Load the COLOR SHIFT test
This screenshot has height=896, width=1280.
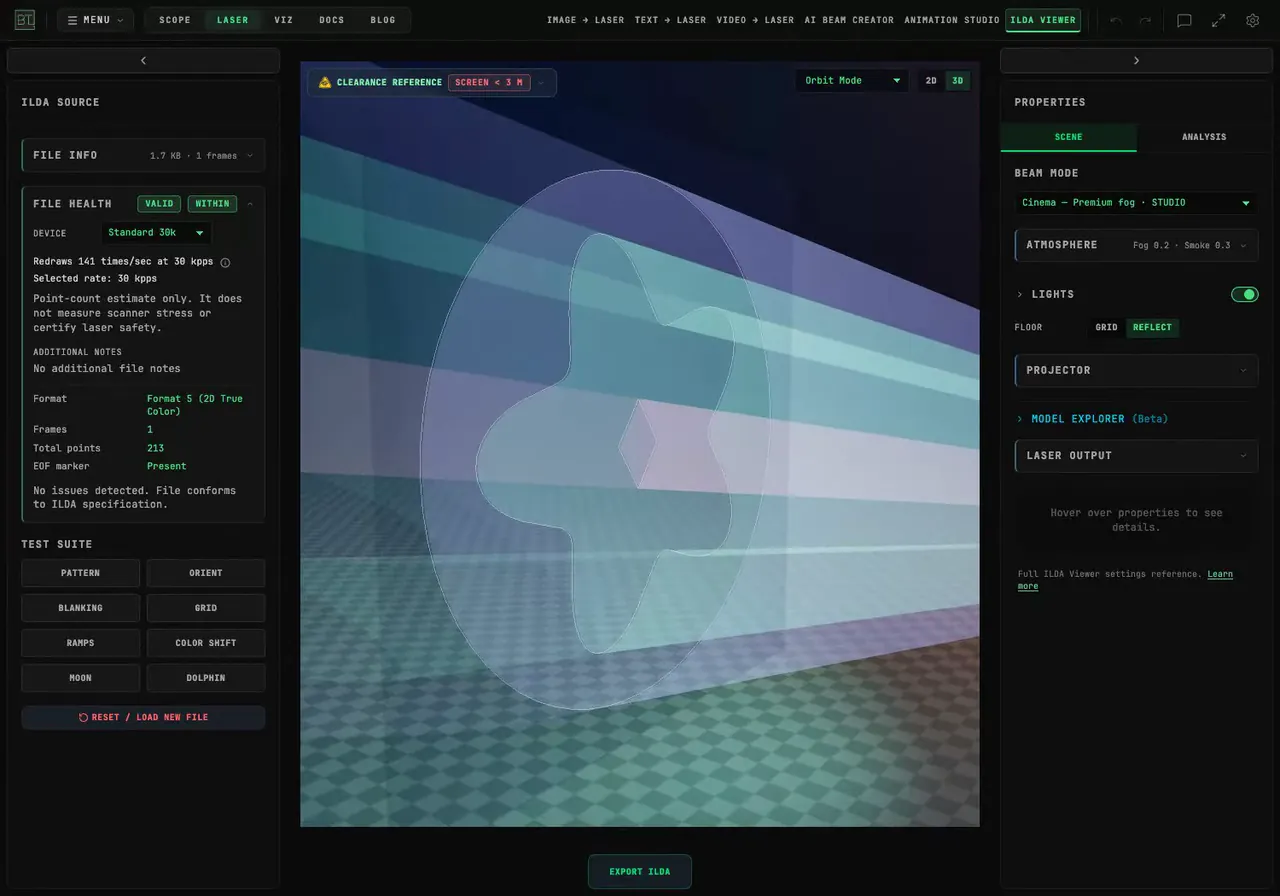206,643
